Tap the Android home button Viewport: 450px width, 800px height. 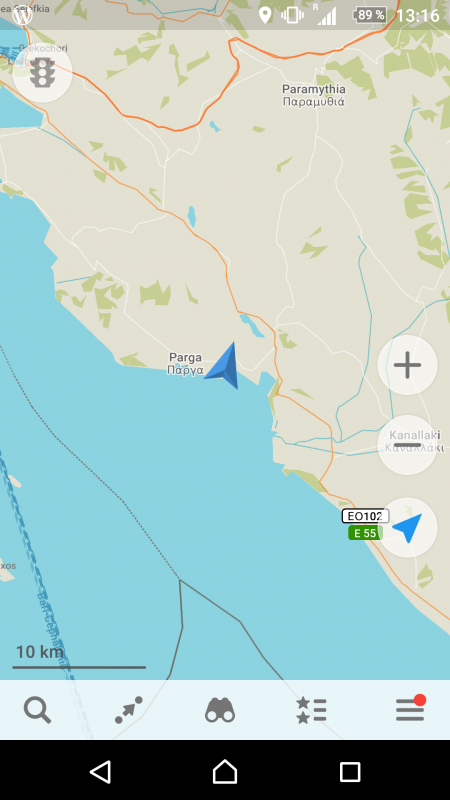[x=225, y=771]
